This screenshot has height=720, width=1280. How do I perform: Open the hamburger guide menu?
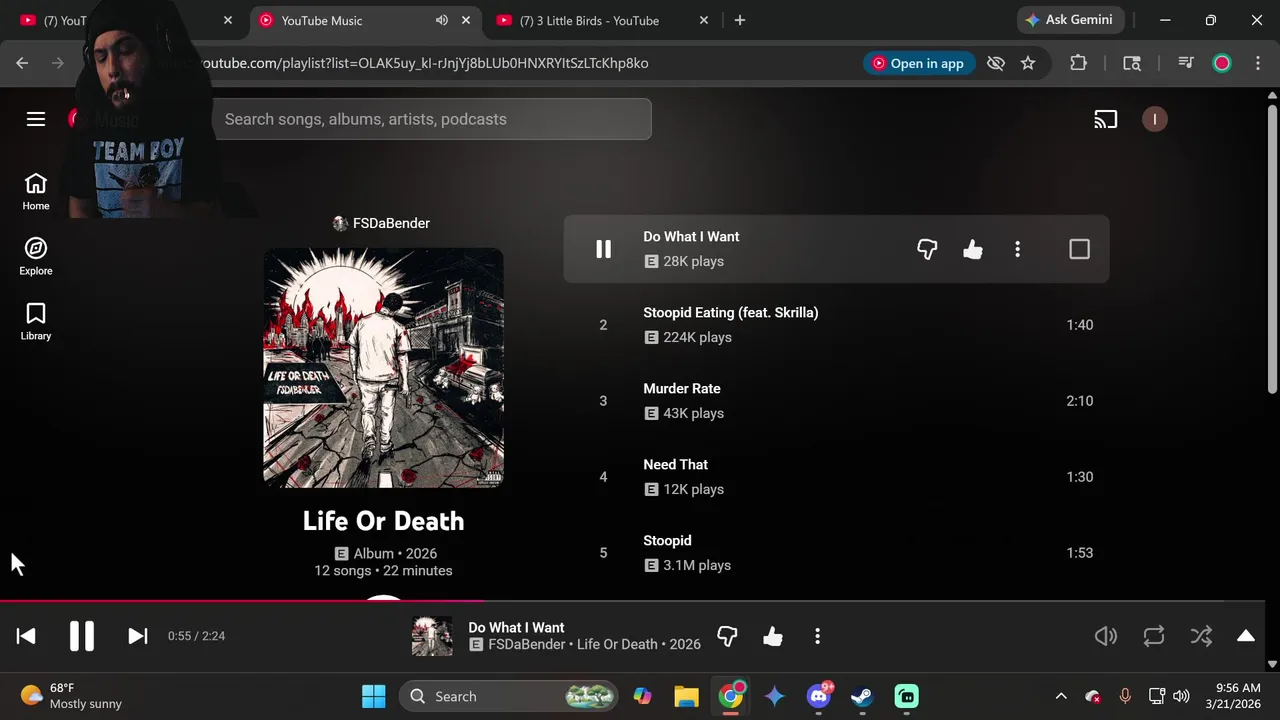click(x=36, y=119)
